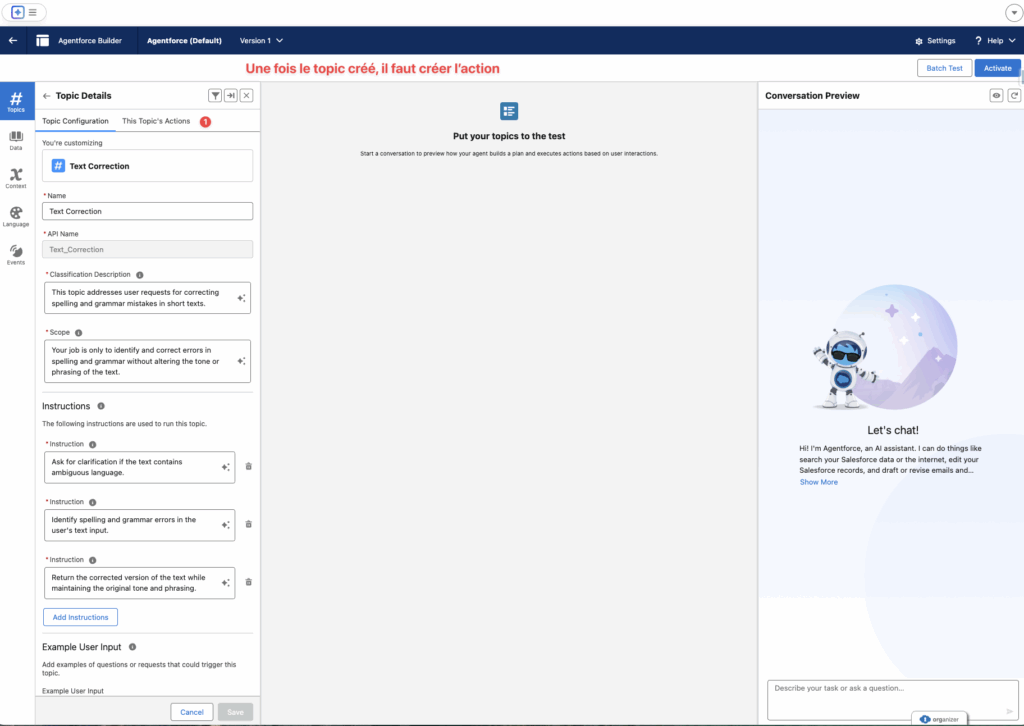Close the Topic Details panel

tap(246, 95)
